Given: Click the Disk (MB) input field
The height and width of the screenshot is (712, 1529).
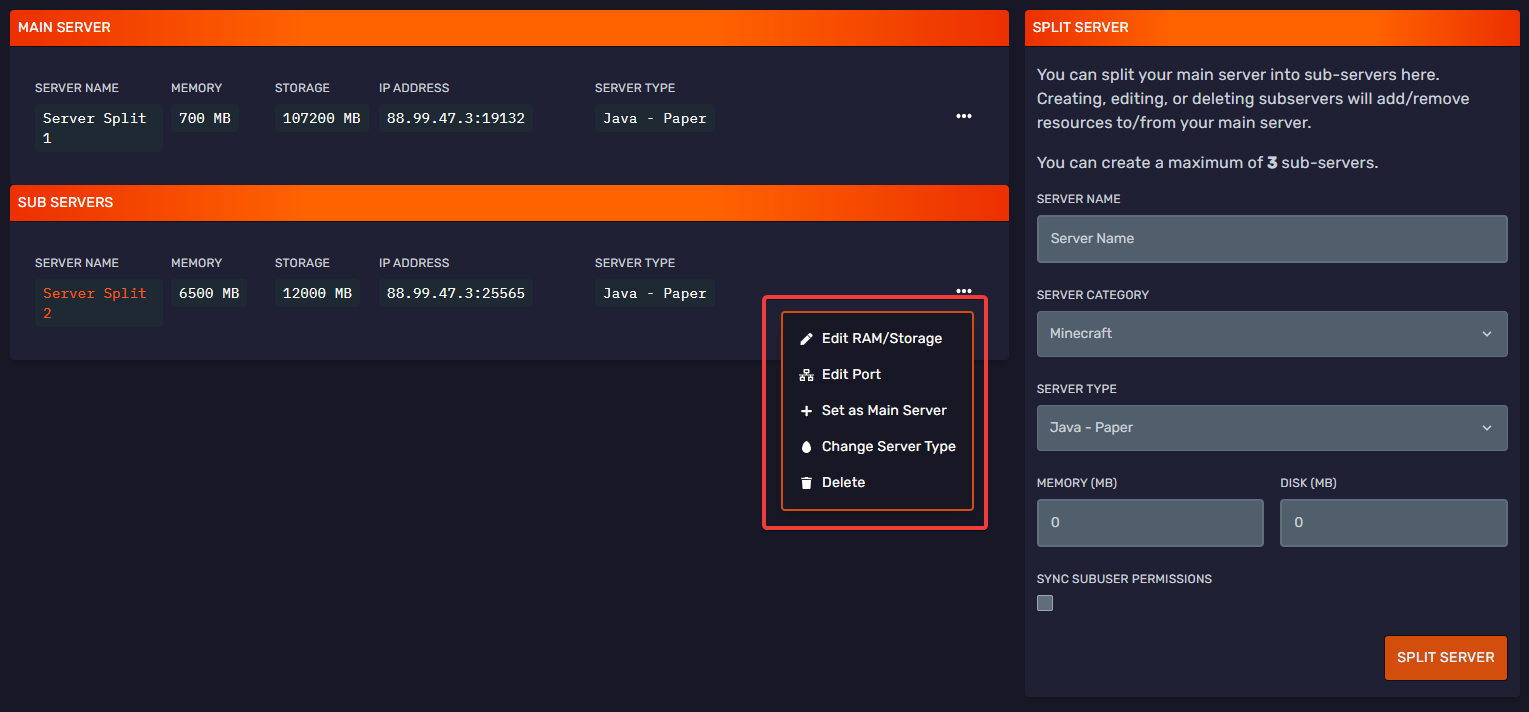Looking at the screenshot, I should (x=1393, y=522).
